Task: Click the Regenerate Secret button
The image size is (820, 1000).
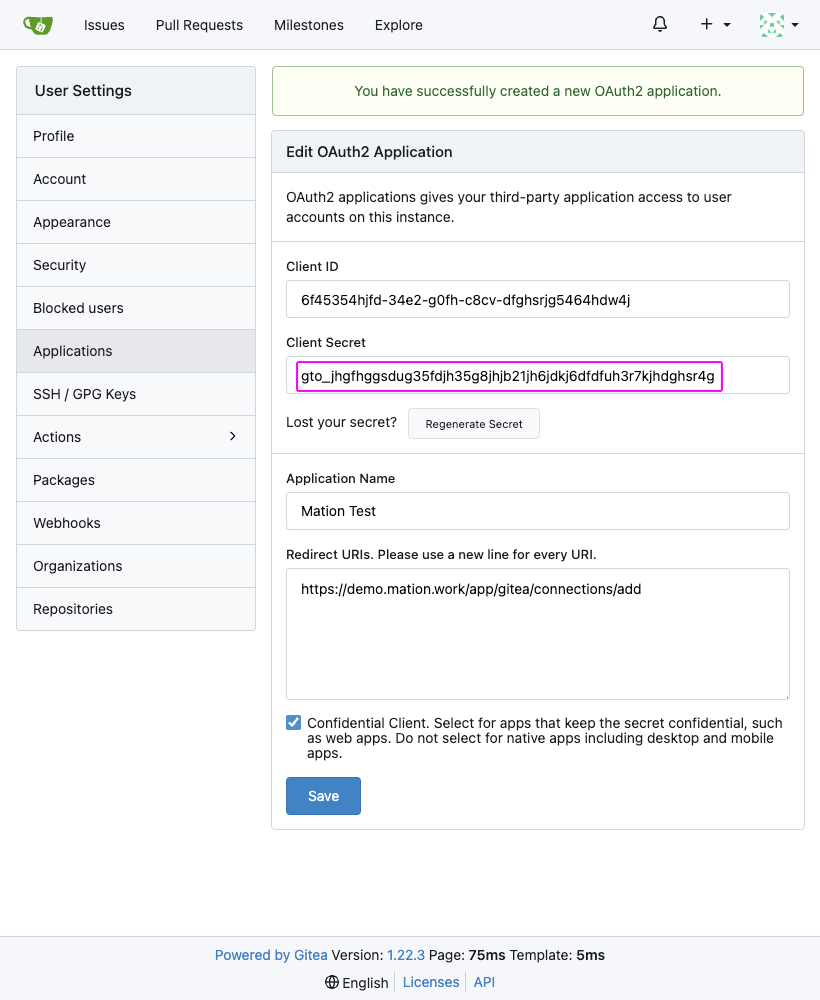Action: (474, 423)
